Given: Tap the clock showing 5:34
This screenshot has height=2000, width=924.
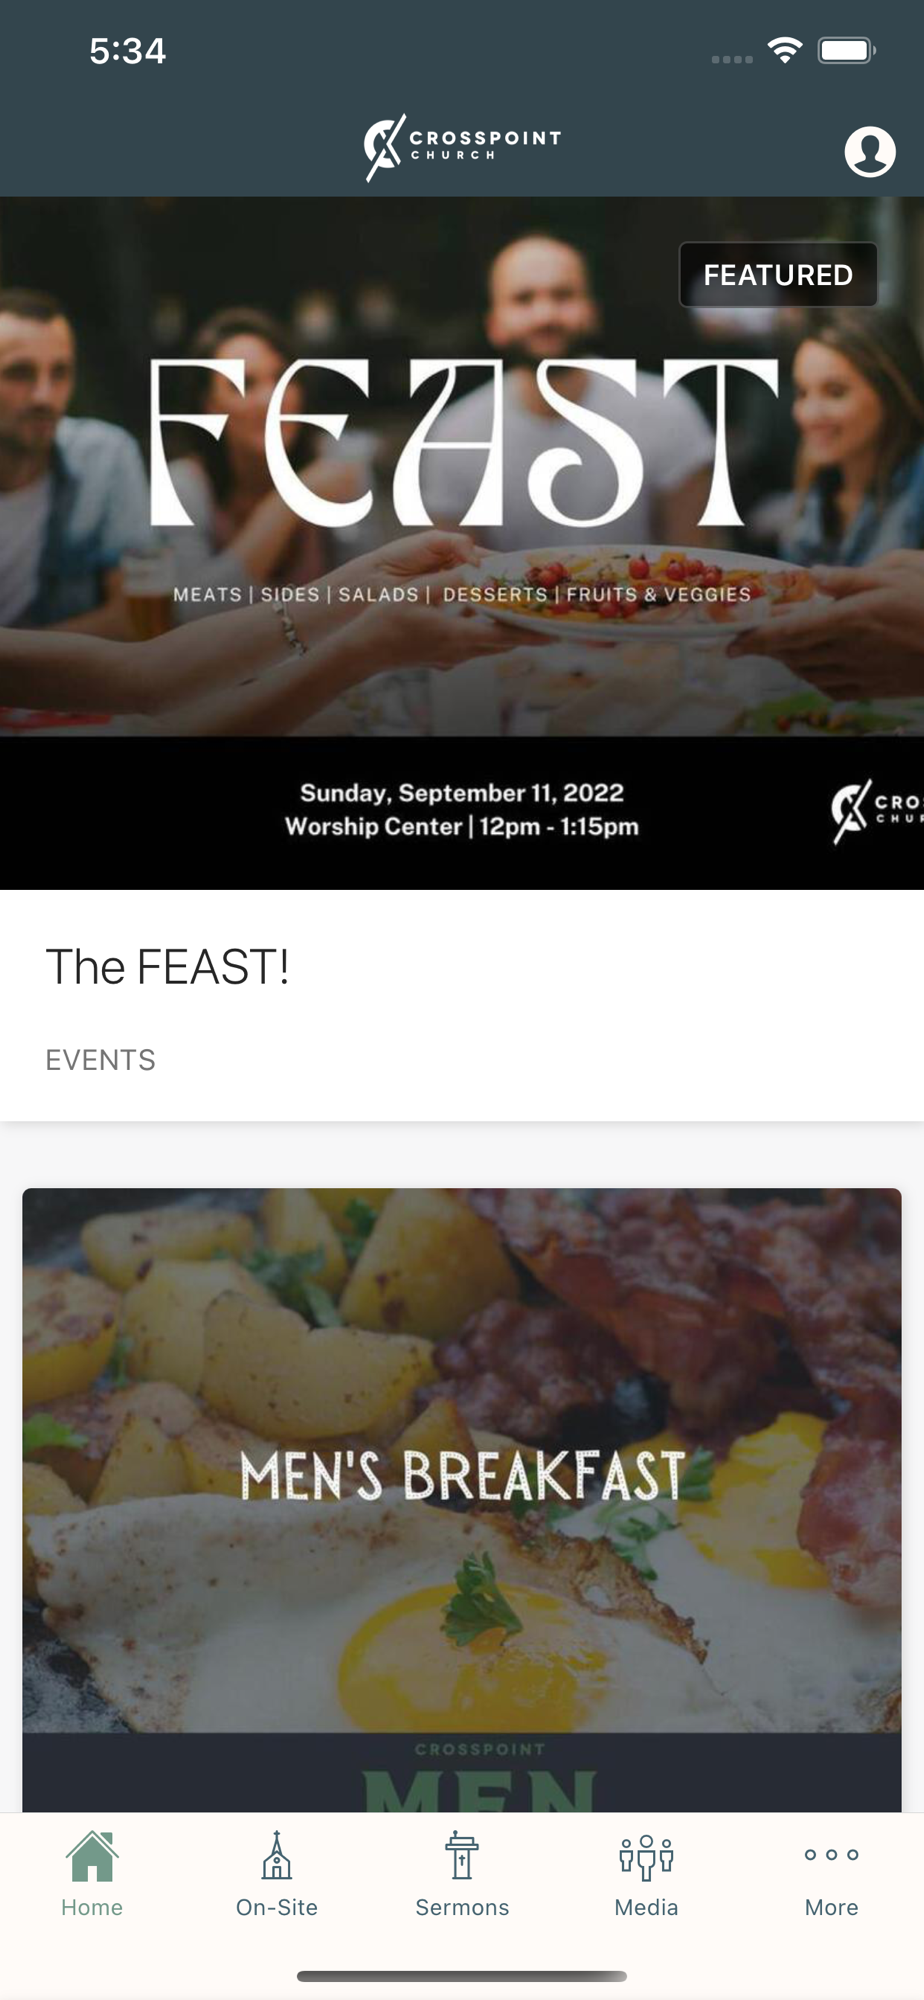Looking at the screenshot, I should [127, 51].
